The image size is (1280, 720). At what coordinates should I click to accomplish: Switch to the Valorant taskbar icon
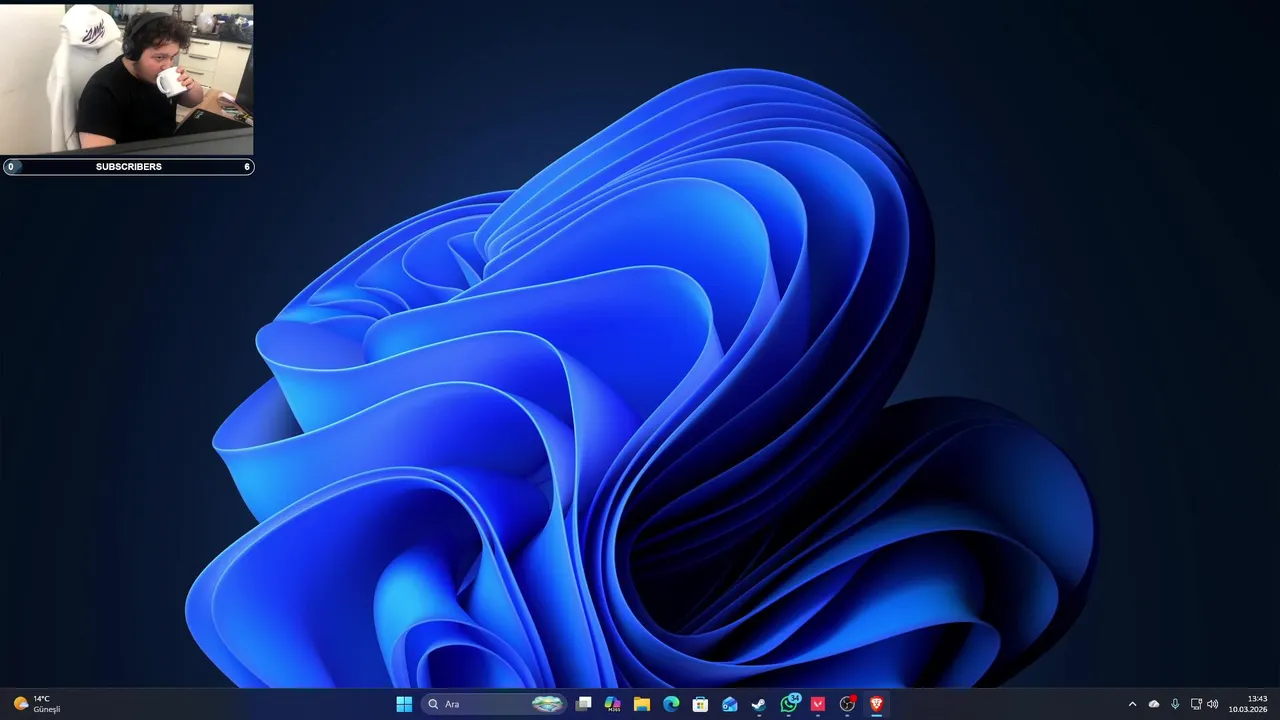coord(818,704)
